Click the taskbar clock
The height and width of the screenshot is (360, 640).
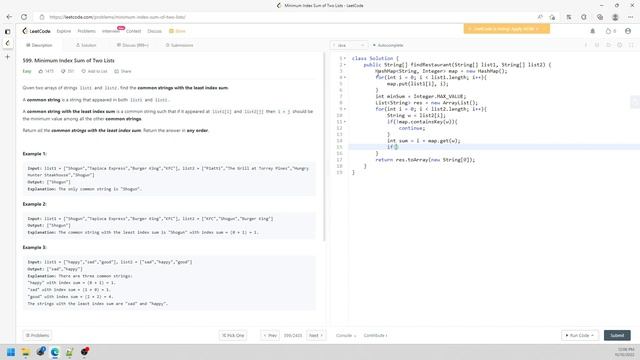[625, 352]
